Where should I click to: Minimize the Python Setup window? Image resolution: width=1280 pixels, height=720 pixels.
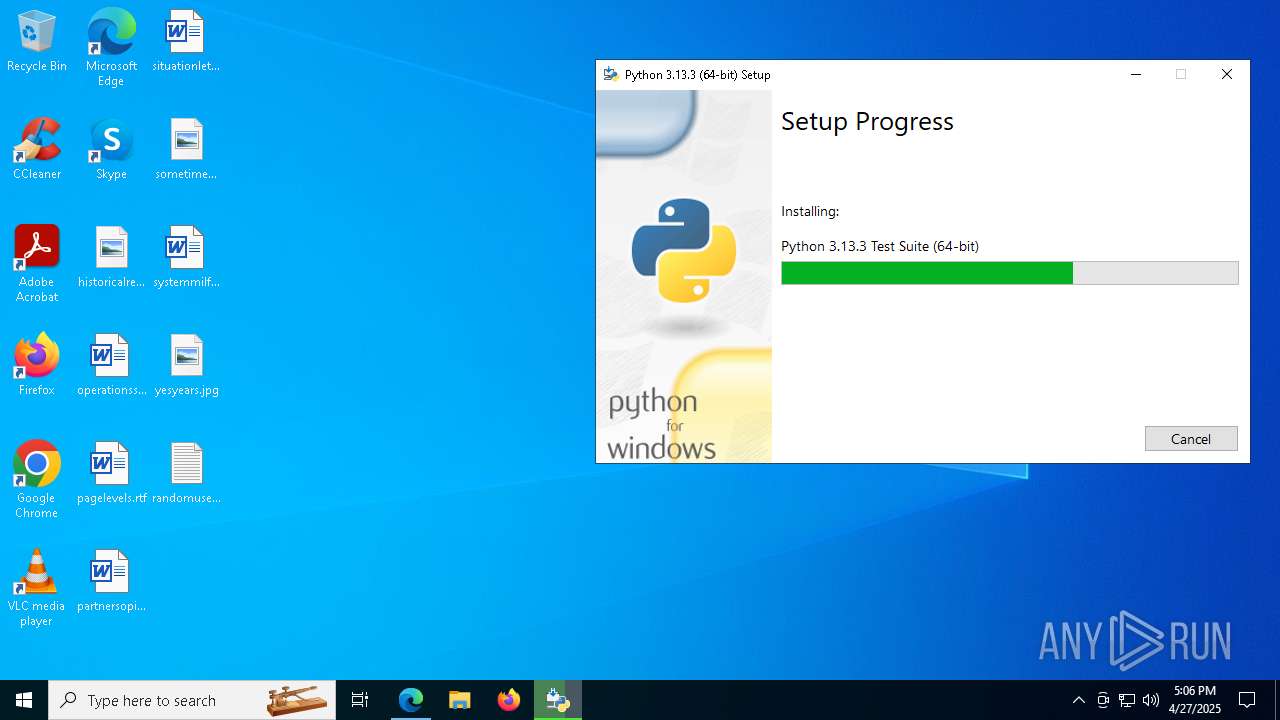click(1136, 74)
